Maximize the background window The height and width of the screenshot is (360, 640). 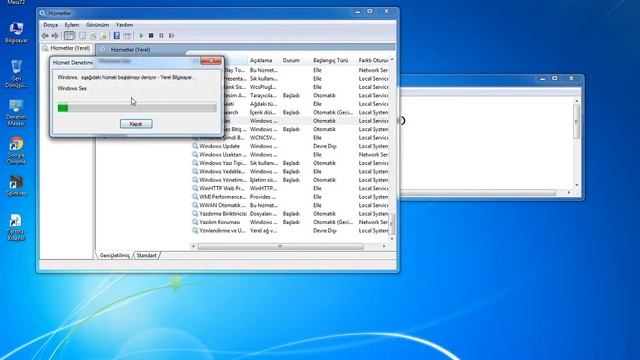tap(555, 78)
